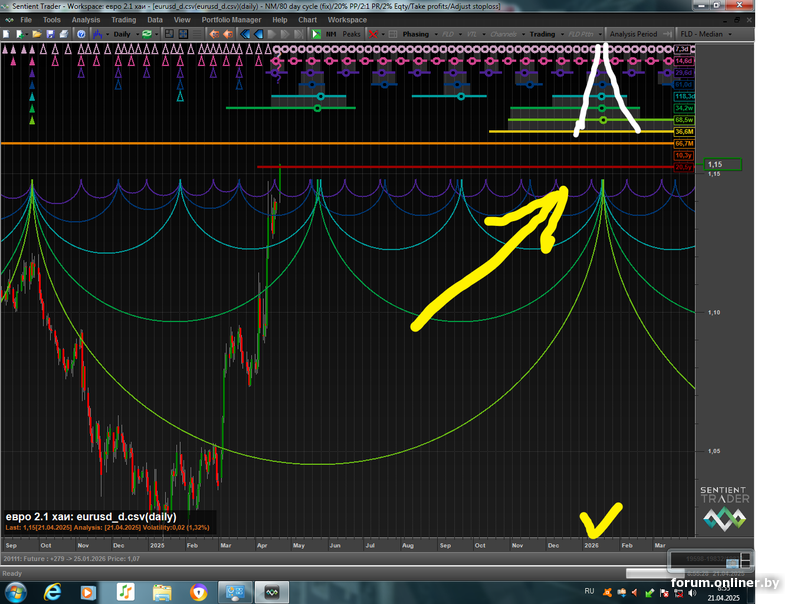Click the green play analysis icon
The height and width of the screenshot is (604, 800).
click(316, 34)
